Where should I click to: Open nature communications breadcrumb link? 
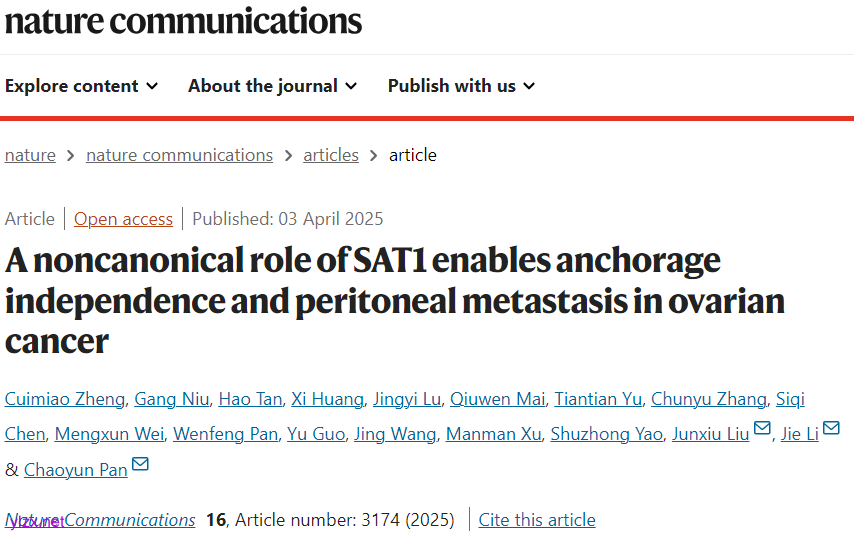(x=179, y=155)
